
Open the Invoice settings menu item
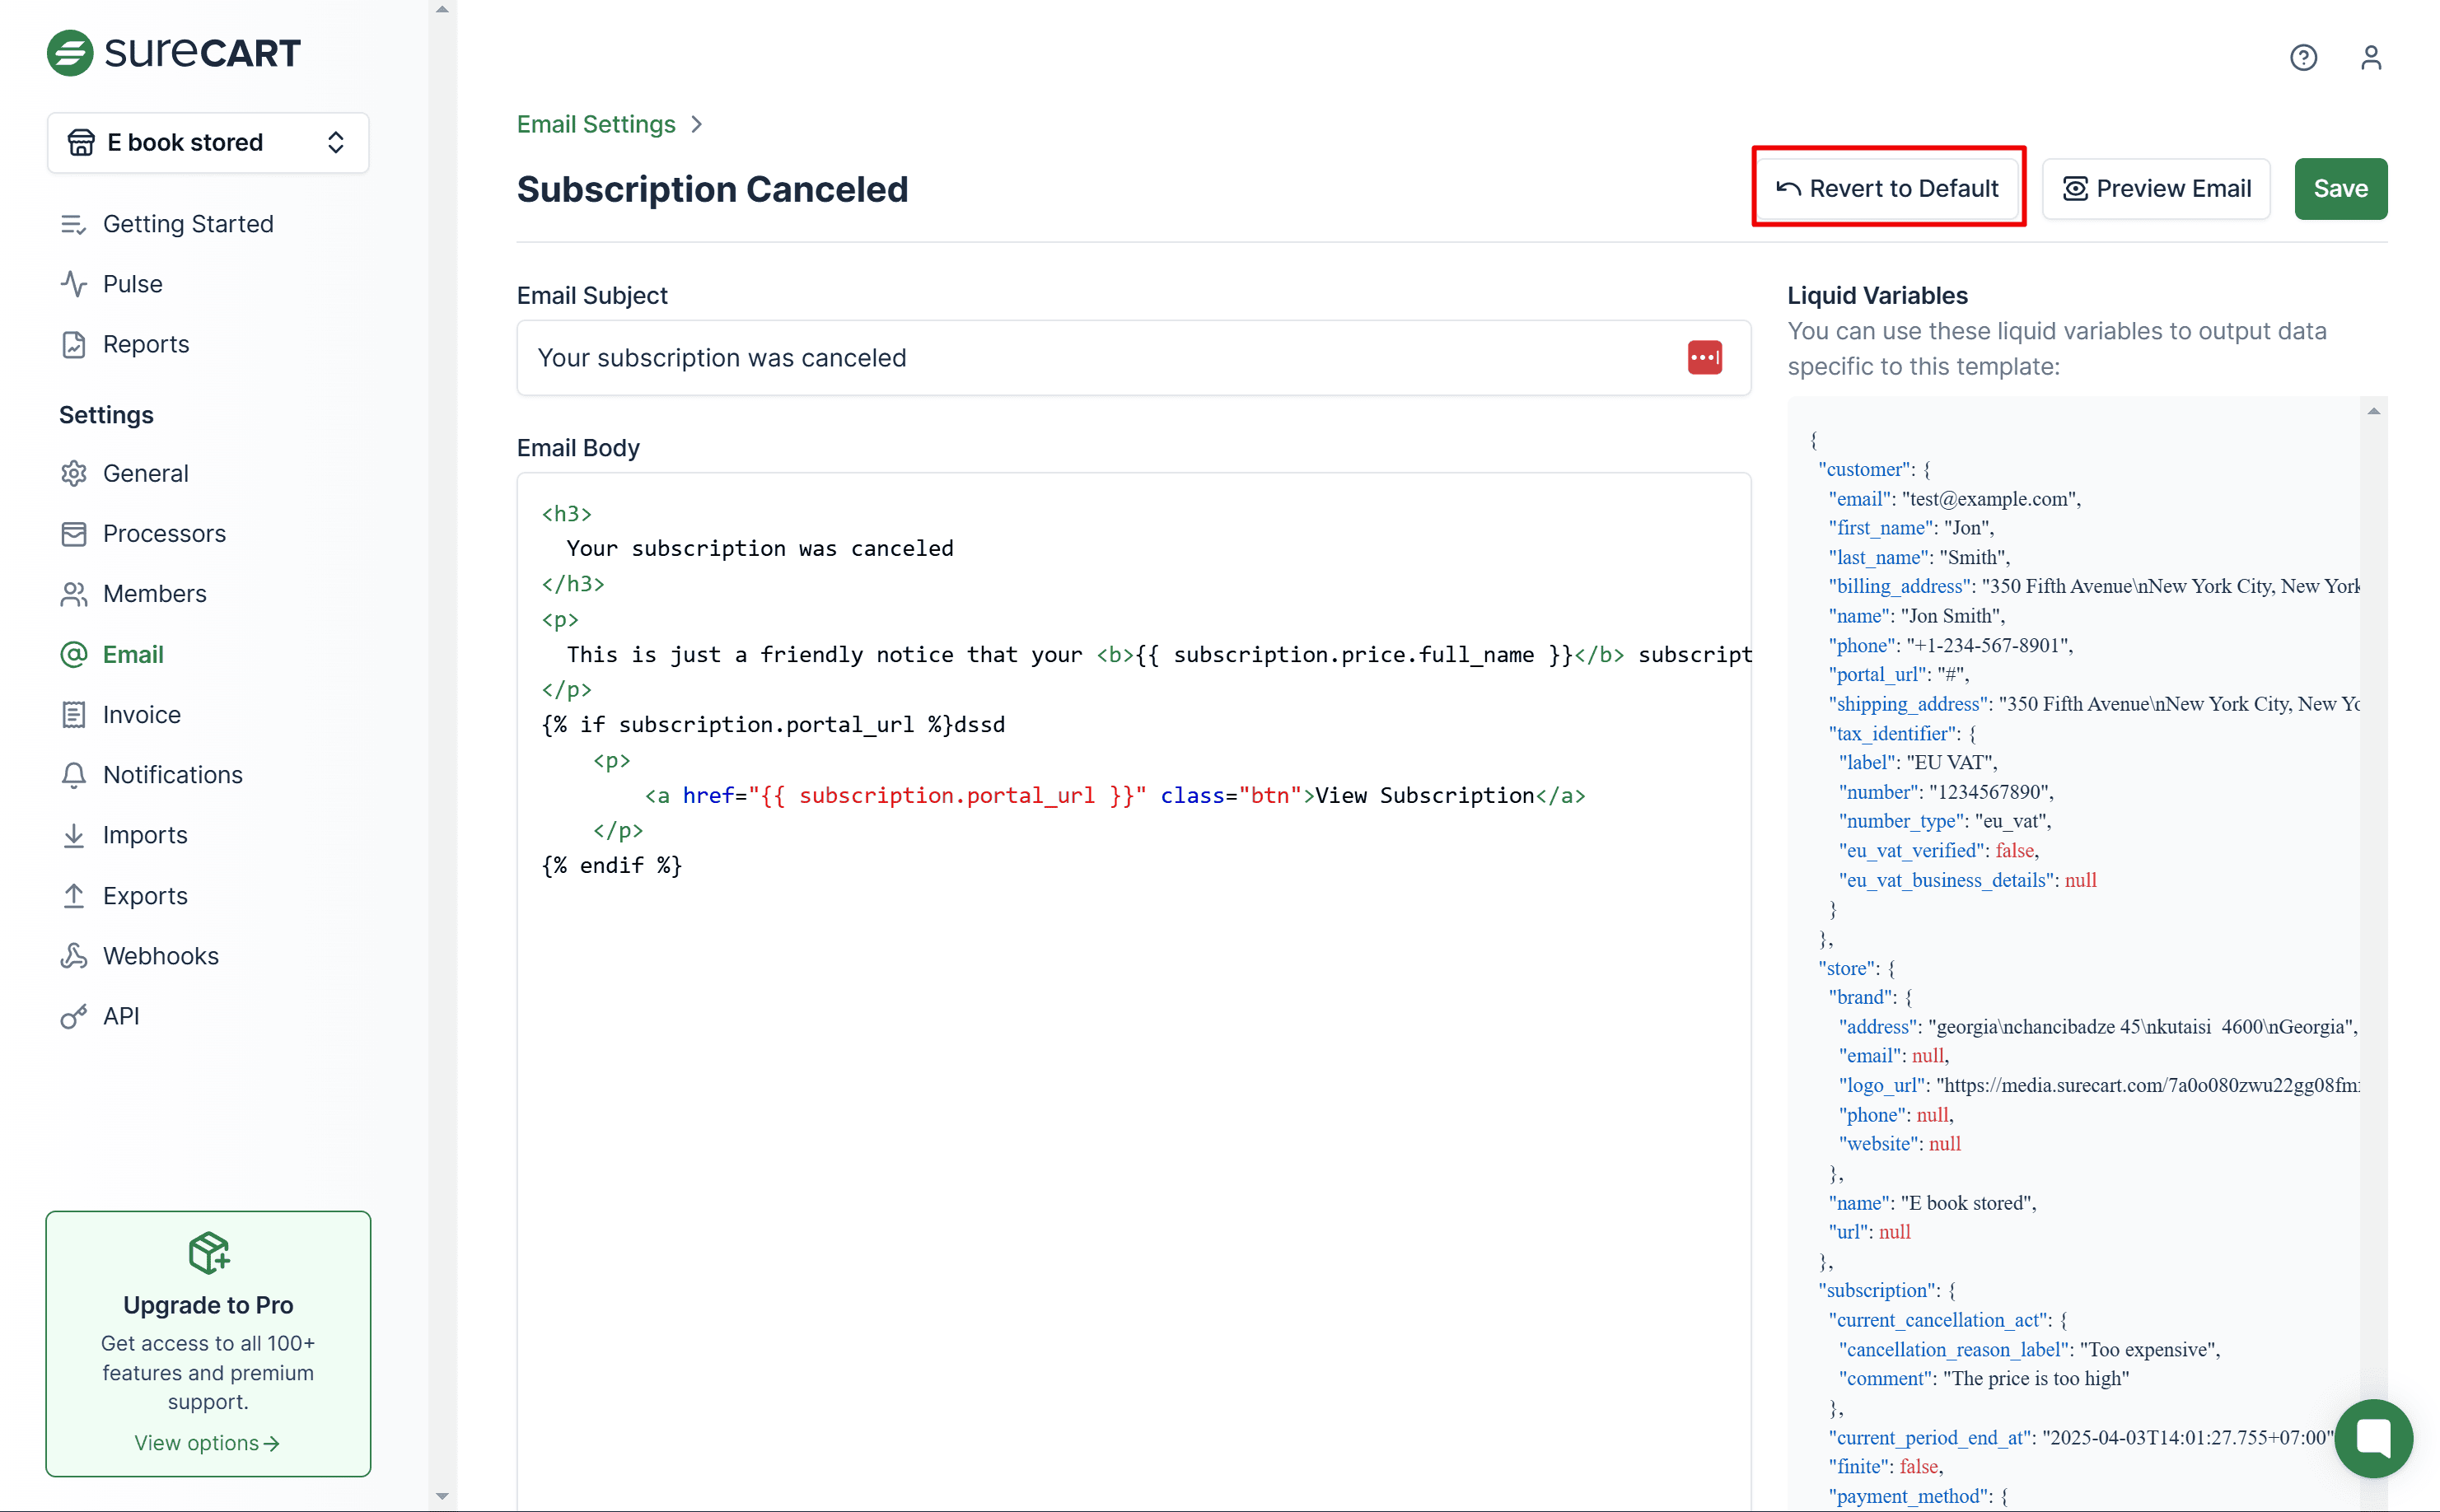[x=141, y=714]
